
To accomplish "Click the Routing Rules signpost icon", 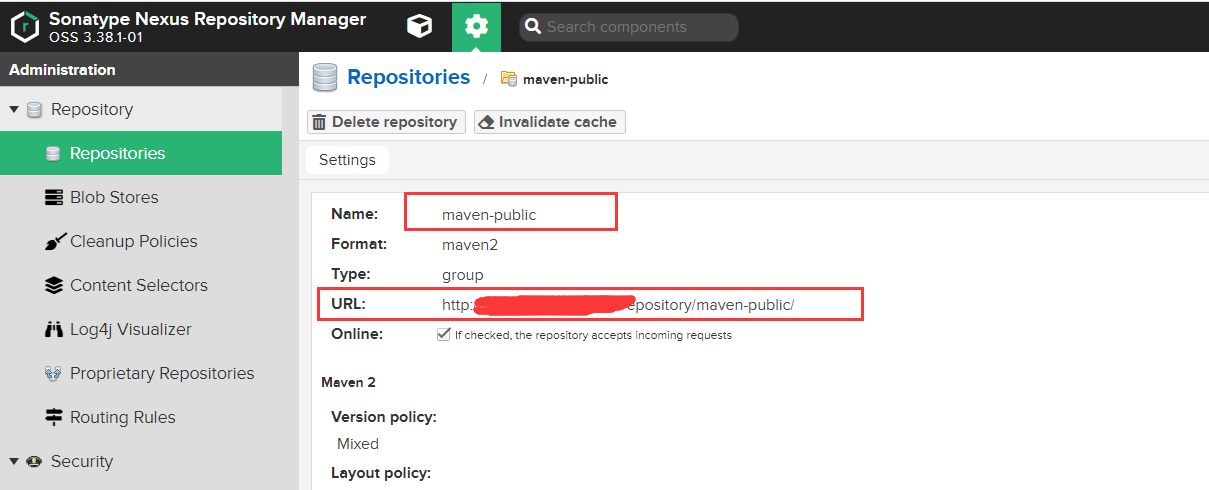I will 54,417.
